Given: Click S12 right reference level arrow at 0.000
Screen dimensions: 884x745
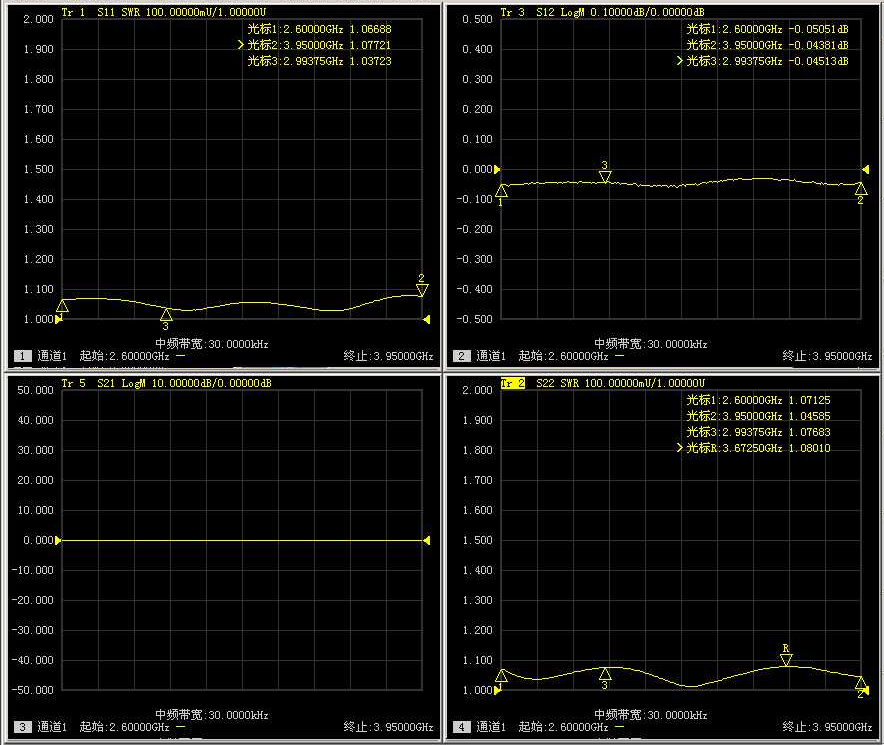Looking at the screenshot, I should pos(865,169).
